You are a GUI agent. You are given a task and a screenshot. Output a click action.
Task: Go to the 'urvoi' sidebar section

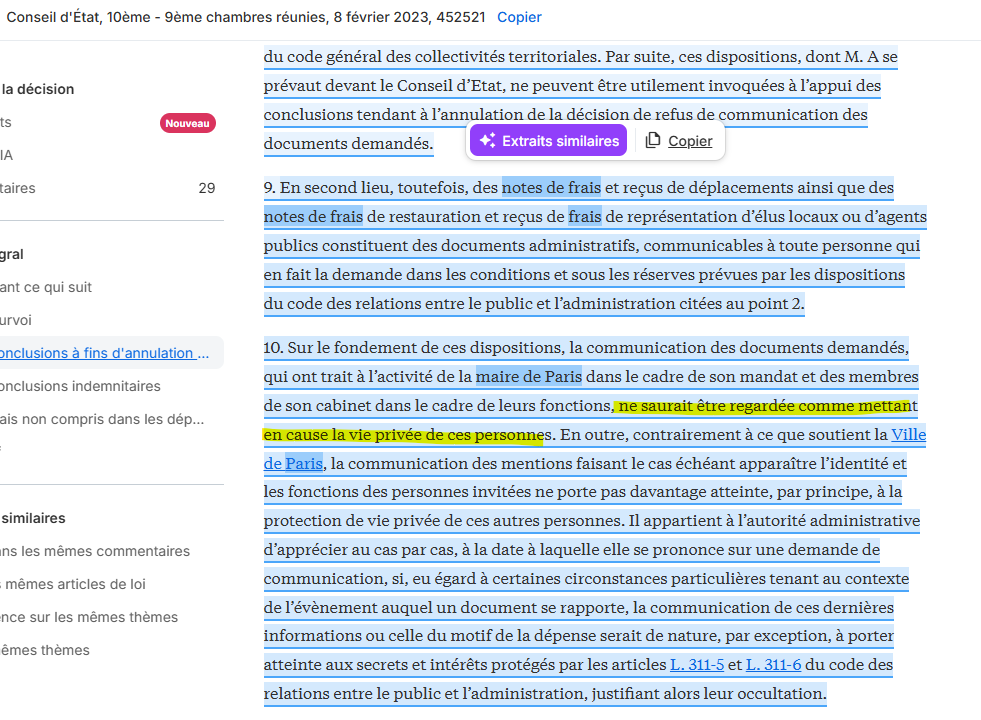[x=16, y=320]
